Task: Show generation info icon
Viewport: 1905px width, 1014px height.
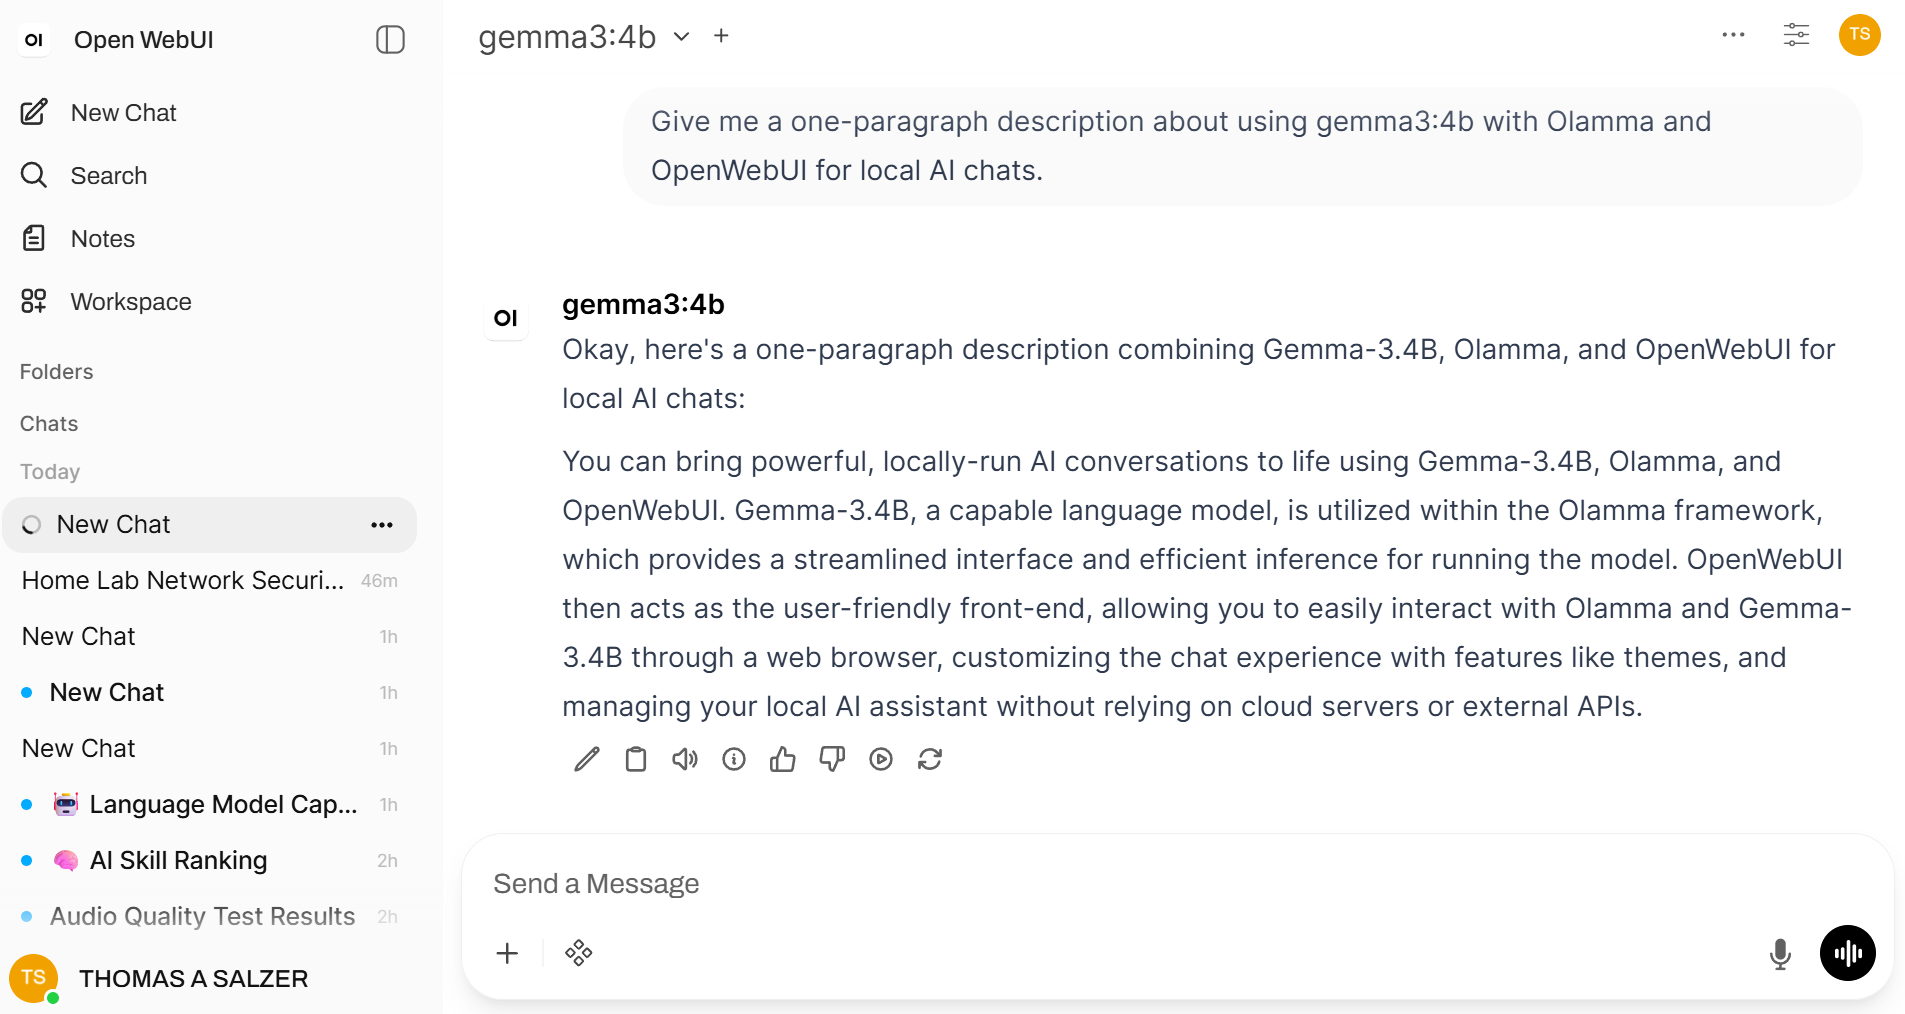Action: click(734, 759)
